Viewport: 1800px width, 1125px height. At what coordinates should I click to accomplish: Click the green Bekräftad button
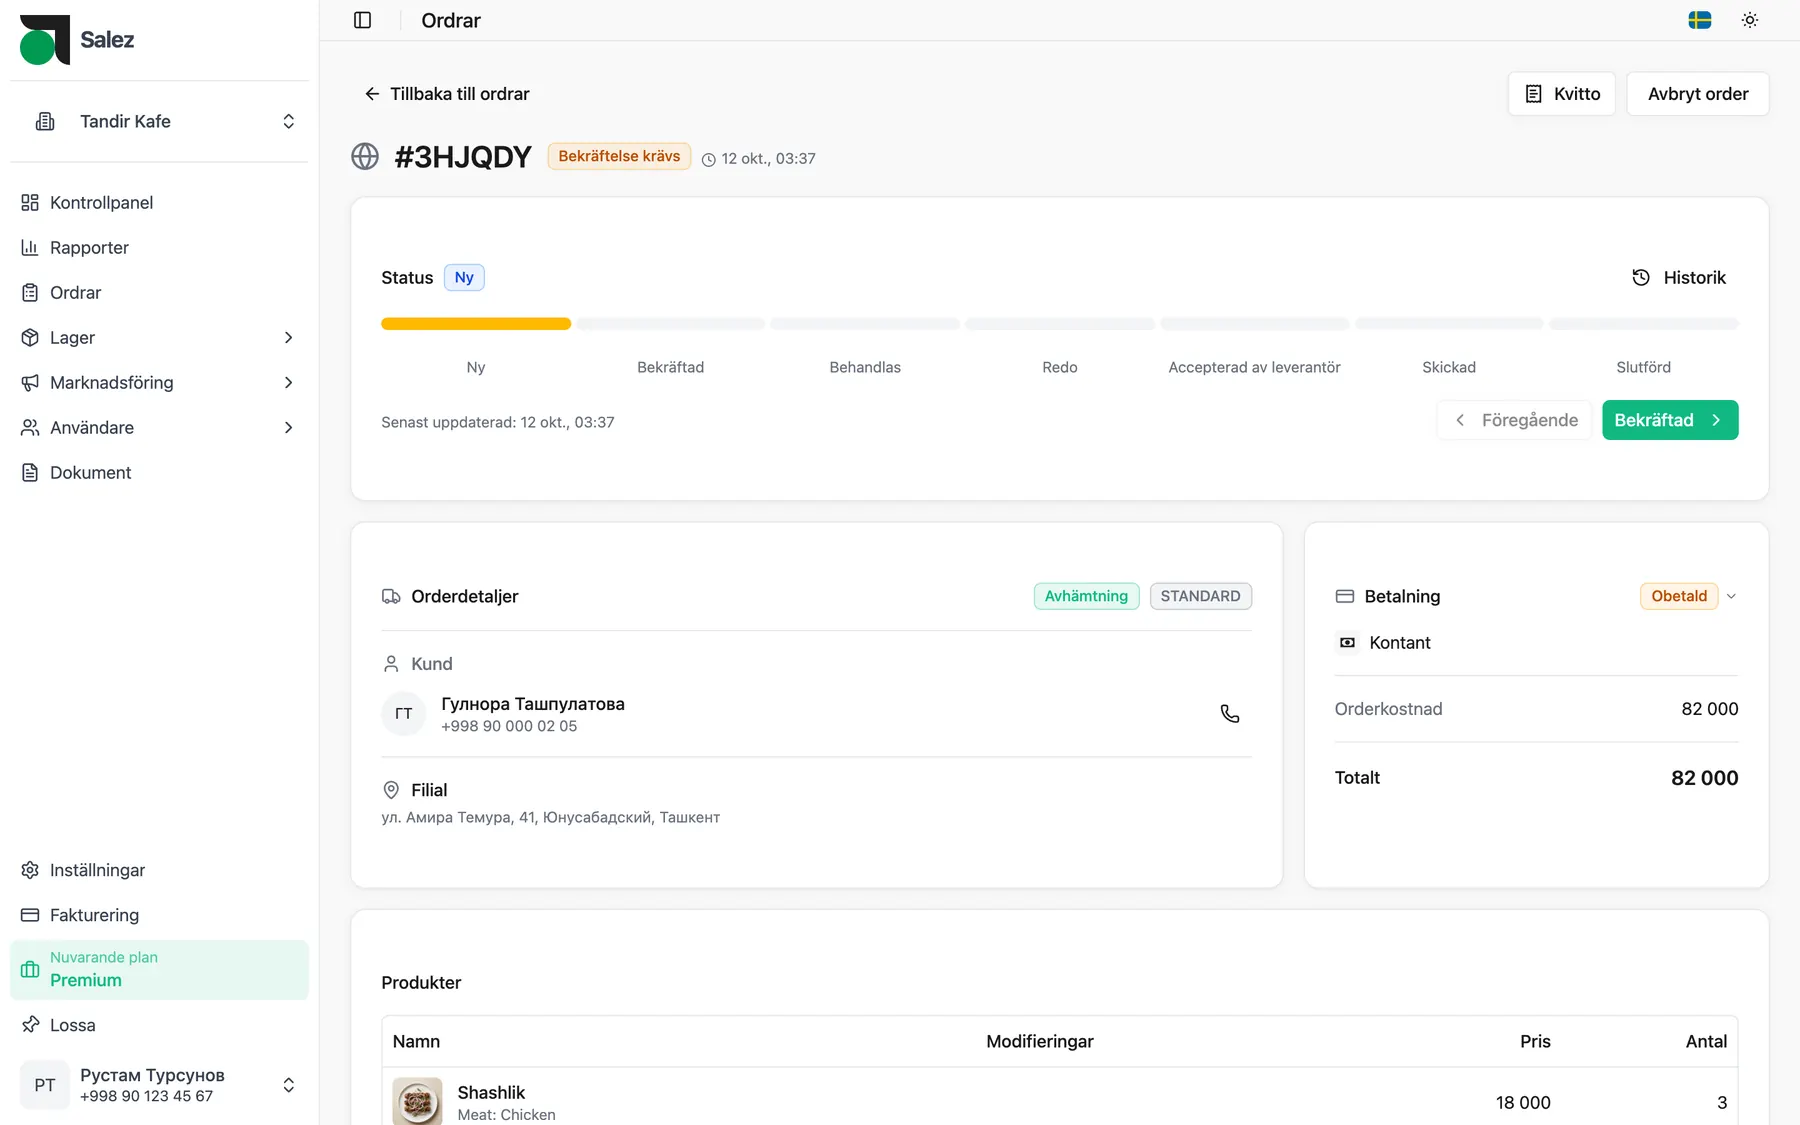(1670, 420)
